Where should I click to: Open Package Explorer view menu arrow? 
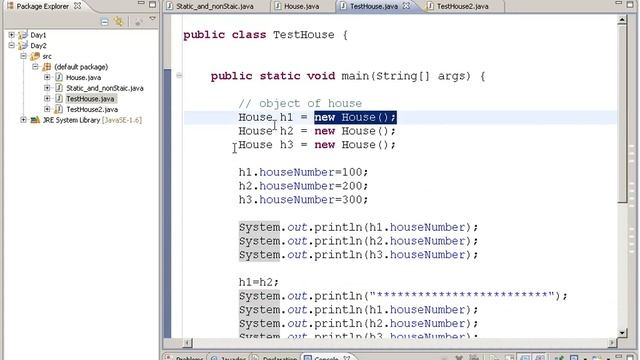153,19
